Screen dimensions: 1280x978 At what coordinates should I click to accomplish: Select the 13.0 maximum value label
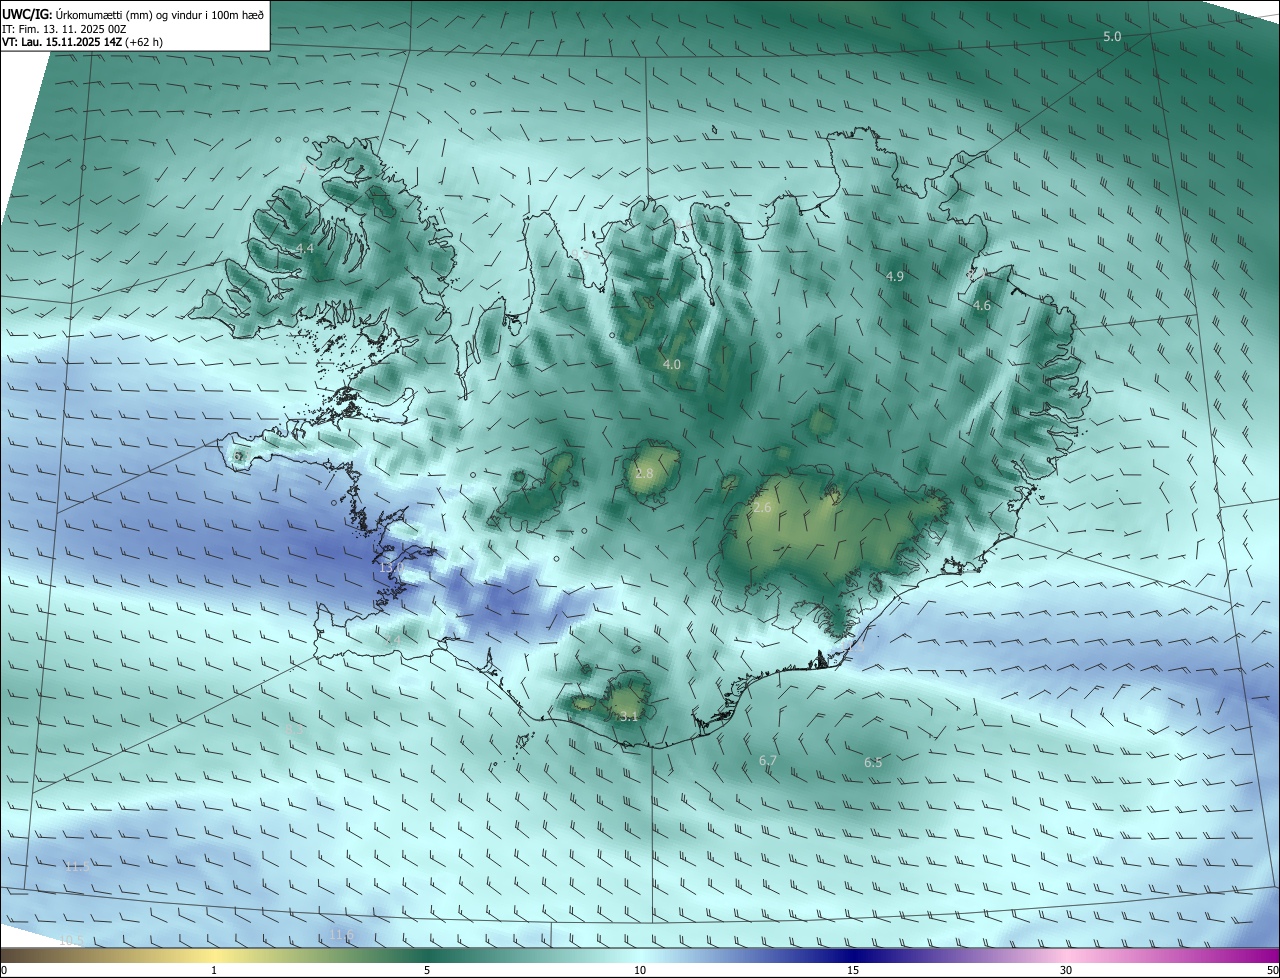click(x=390, y=567)
